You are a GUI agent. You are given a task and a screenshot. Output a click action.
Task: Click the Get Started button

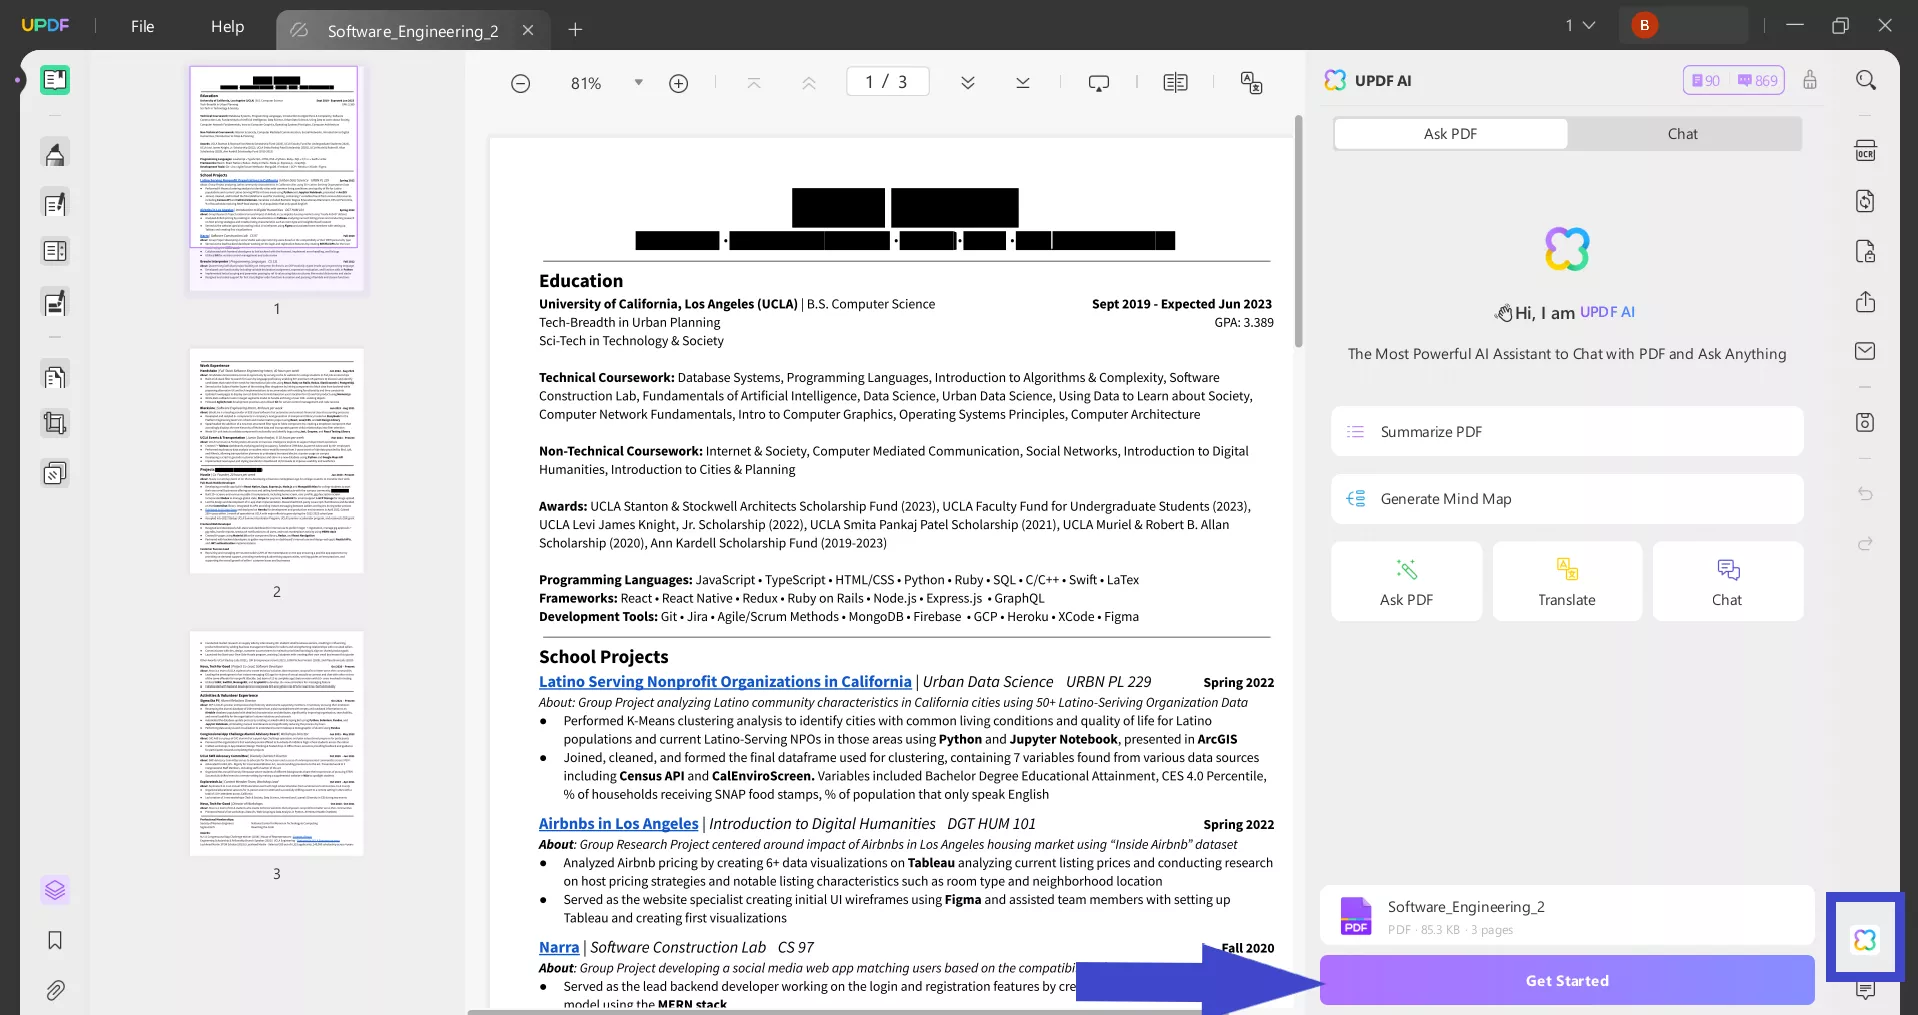pos(1566,980)
